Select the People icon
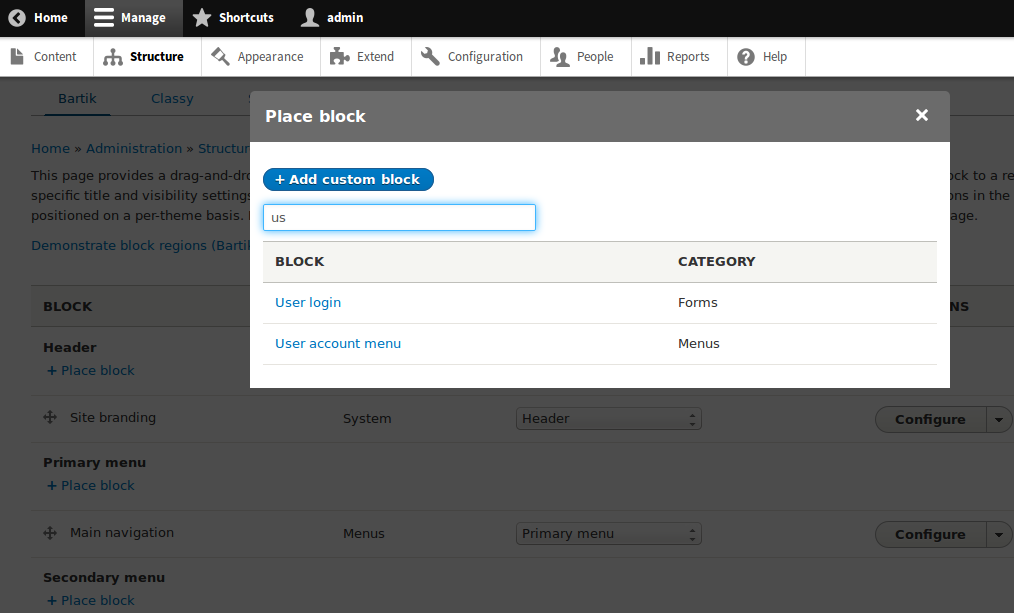 click(558, 57)
